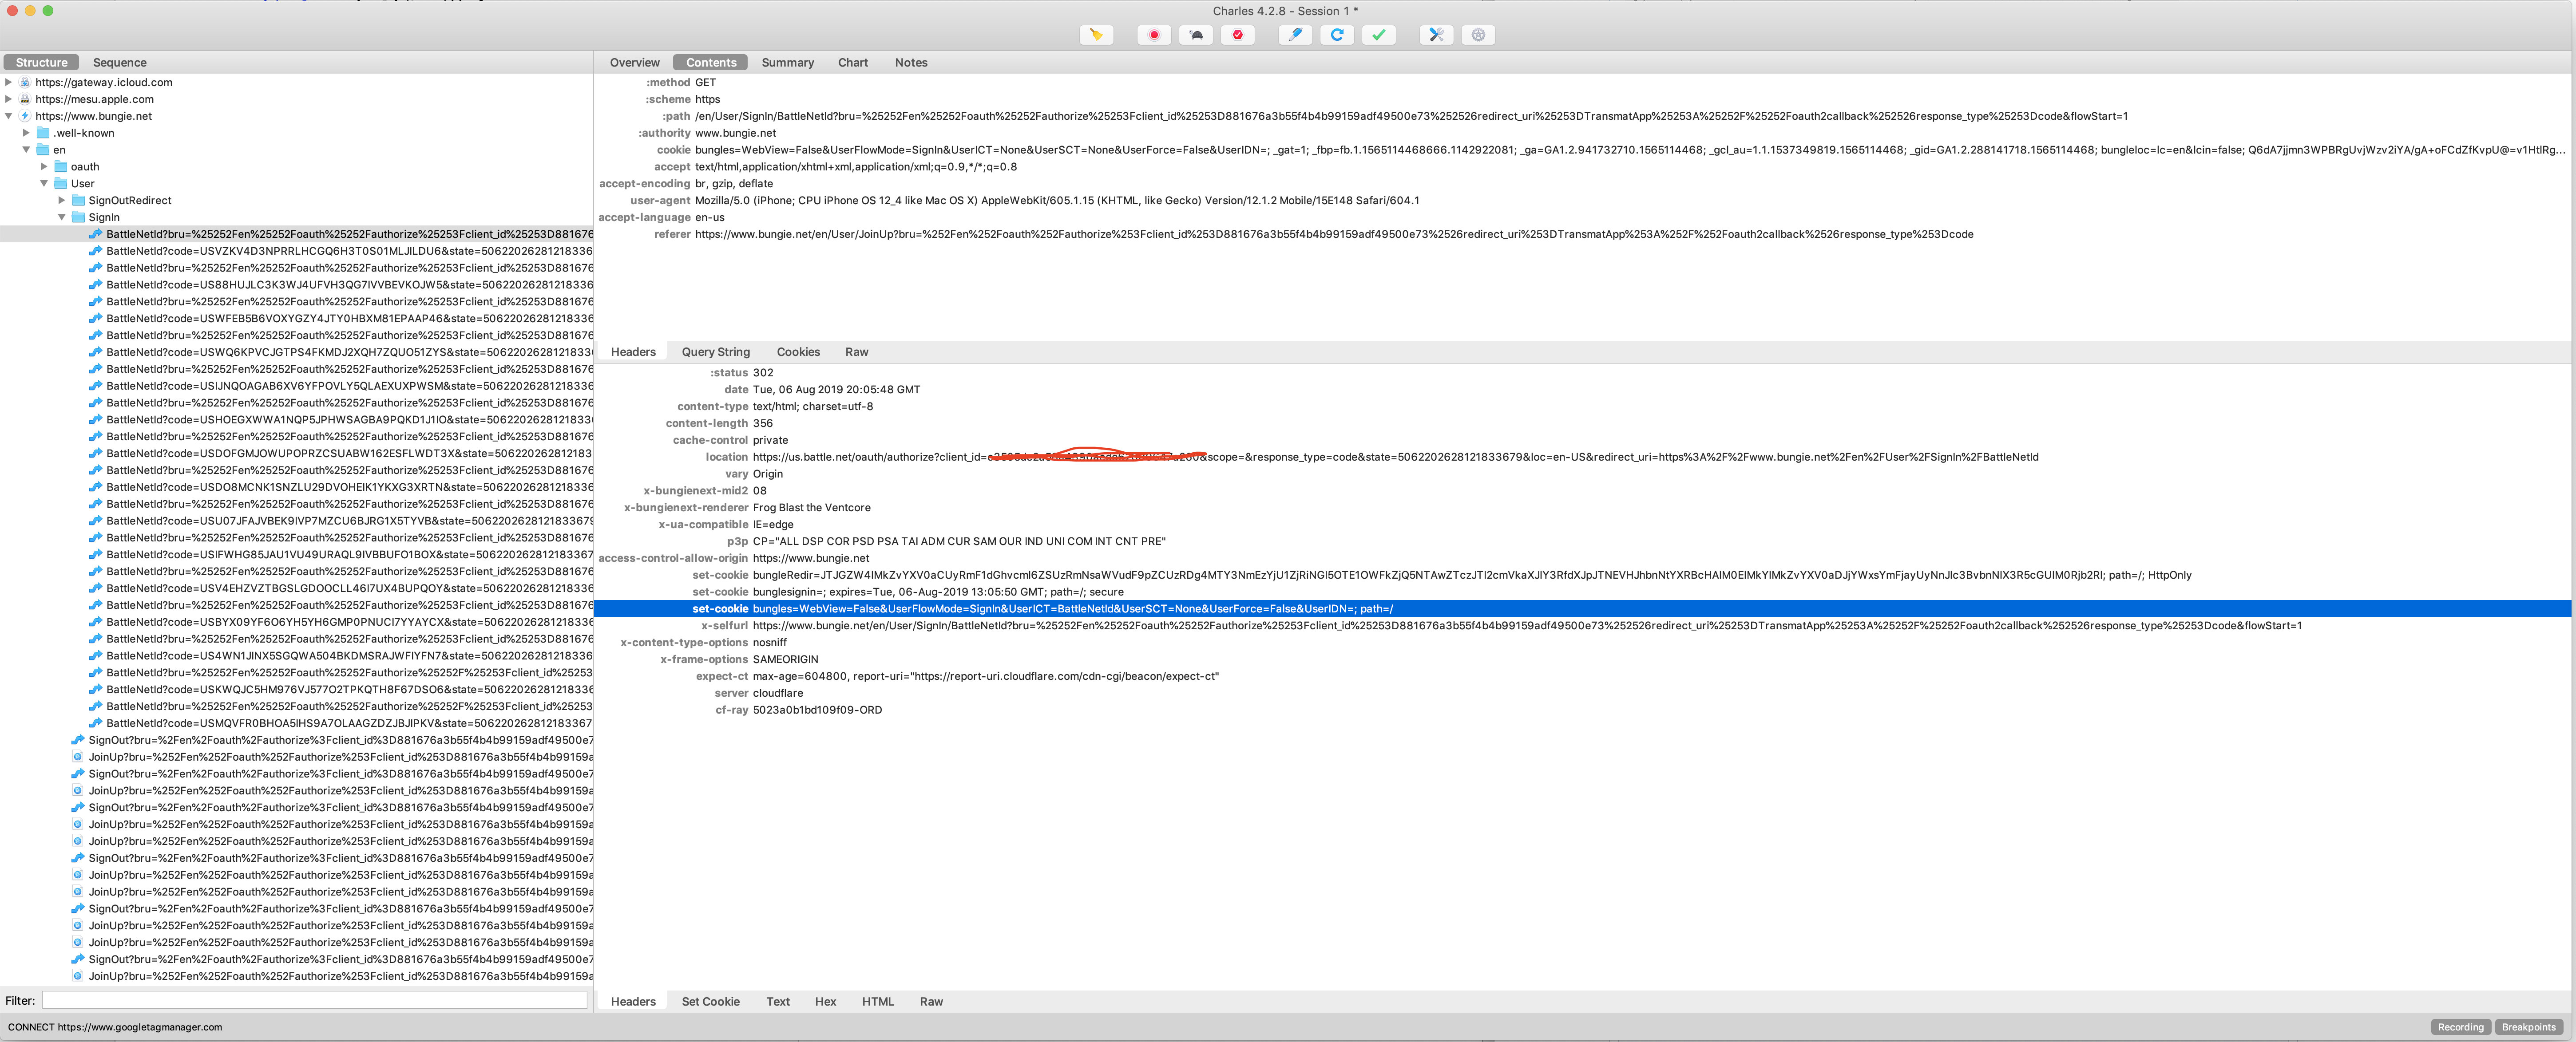Select the SignIn folder row in tree
Screen dimensions: 2576x1042
pyautogui.click(x=297, y=217)
